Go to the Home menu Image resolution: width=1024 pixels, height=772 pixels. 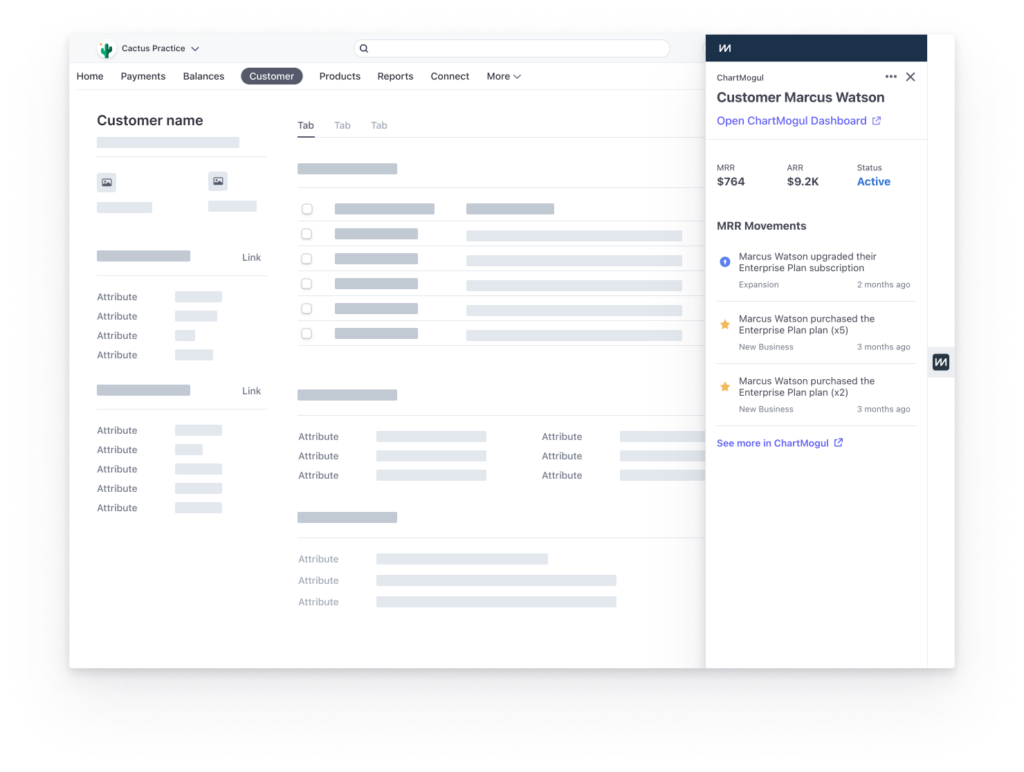(x=90, y=76)
